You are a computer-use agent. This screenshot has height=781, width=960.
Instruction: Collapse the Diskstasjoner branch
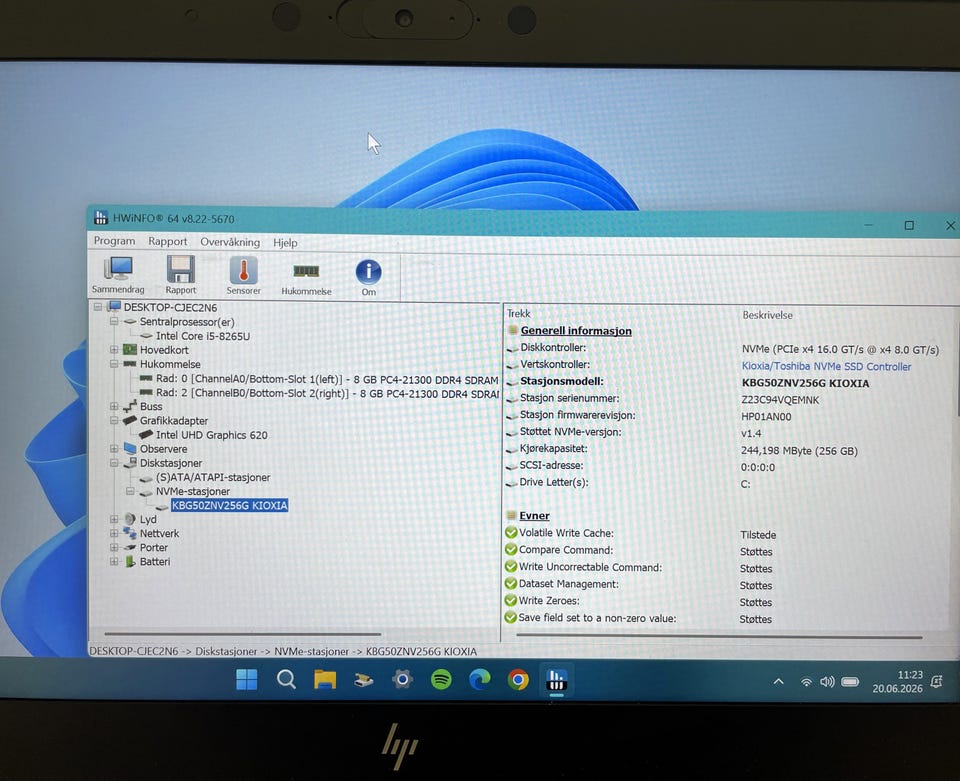(x=114, y=463)
